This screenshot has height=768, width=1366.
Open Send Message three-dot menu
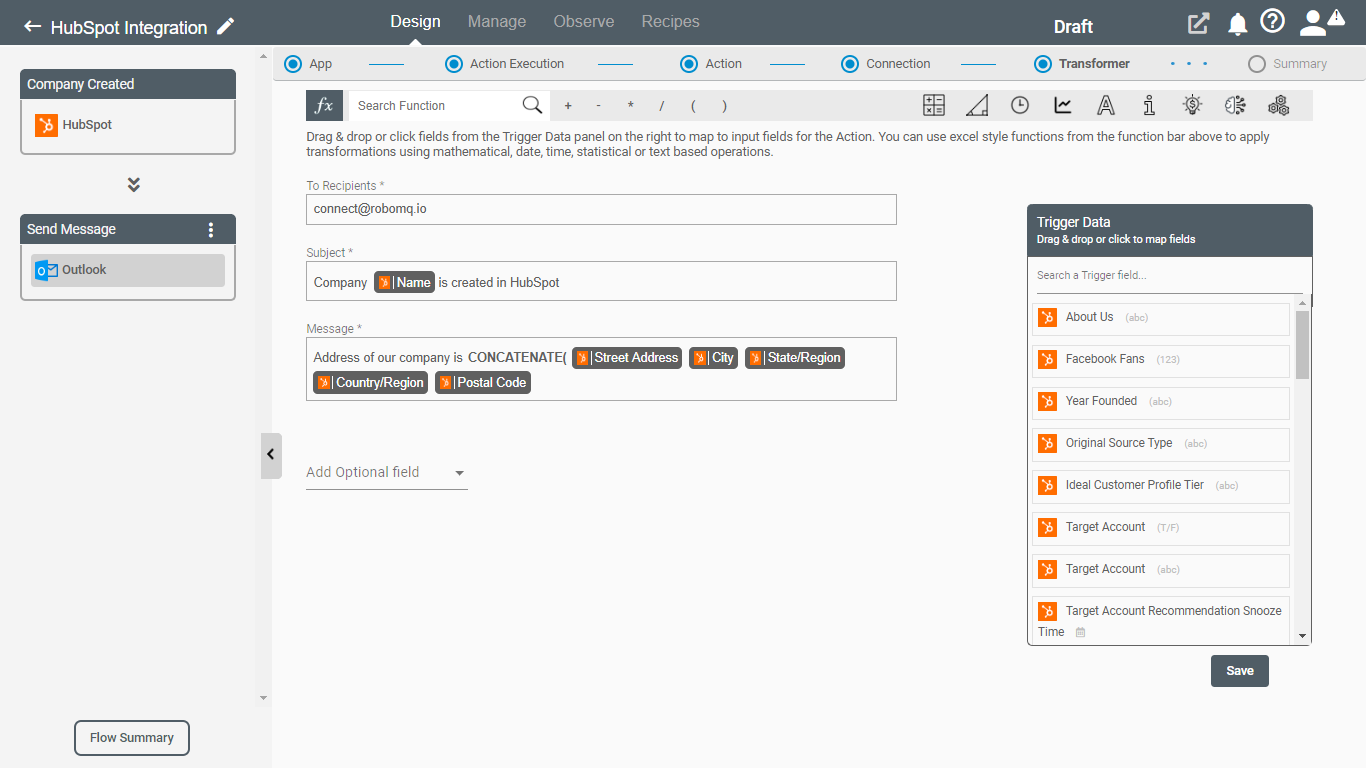click(211, 229)
